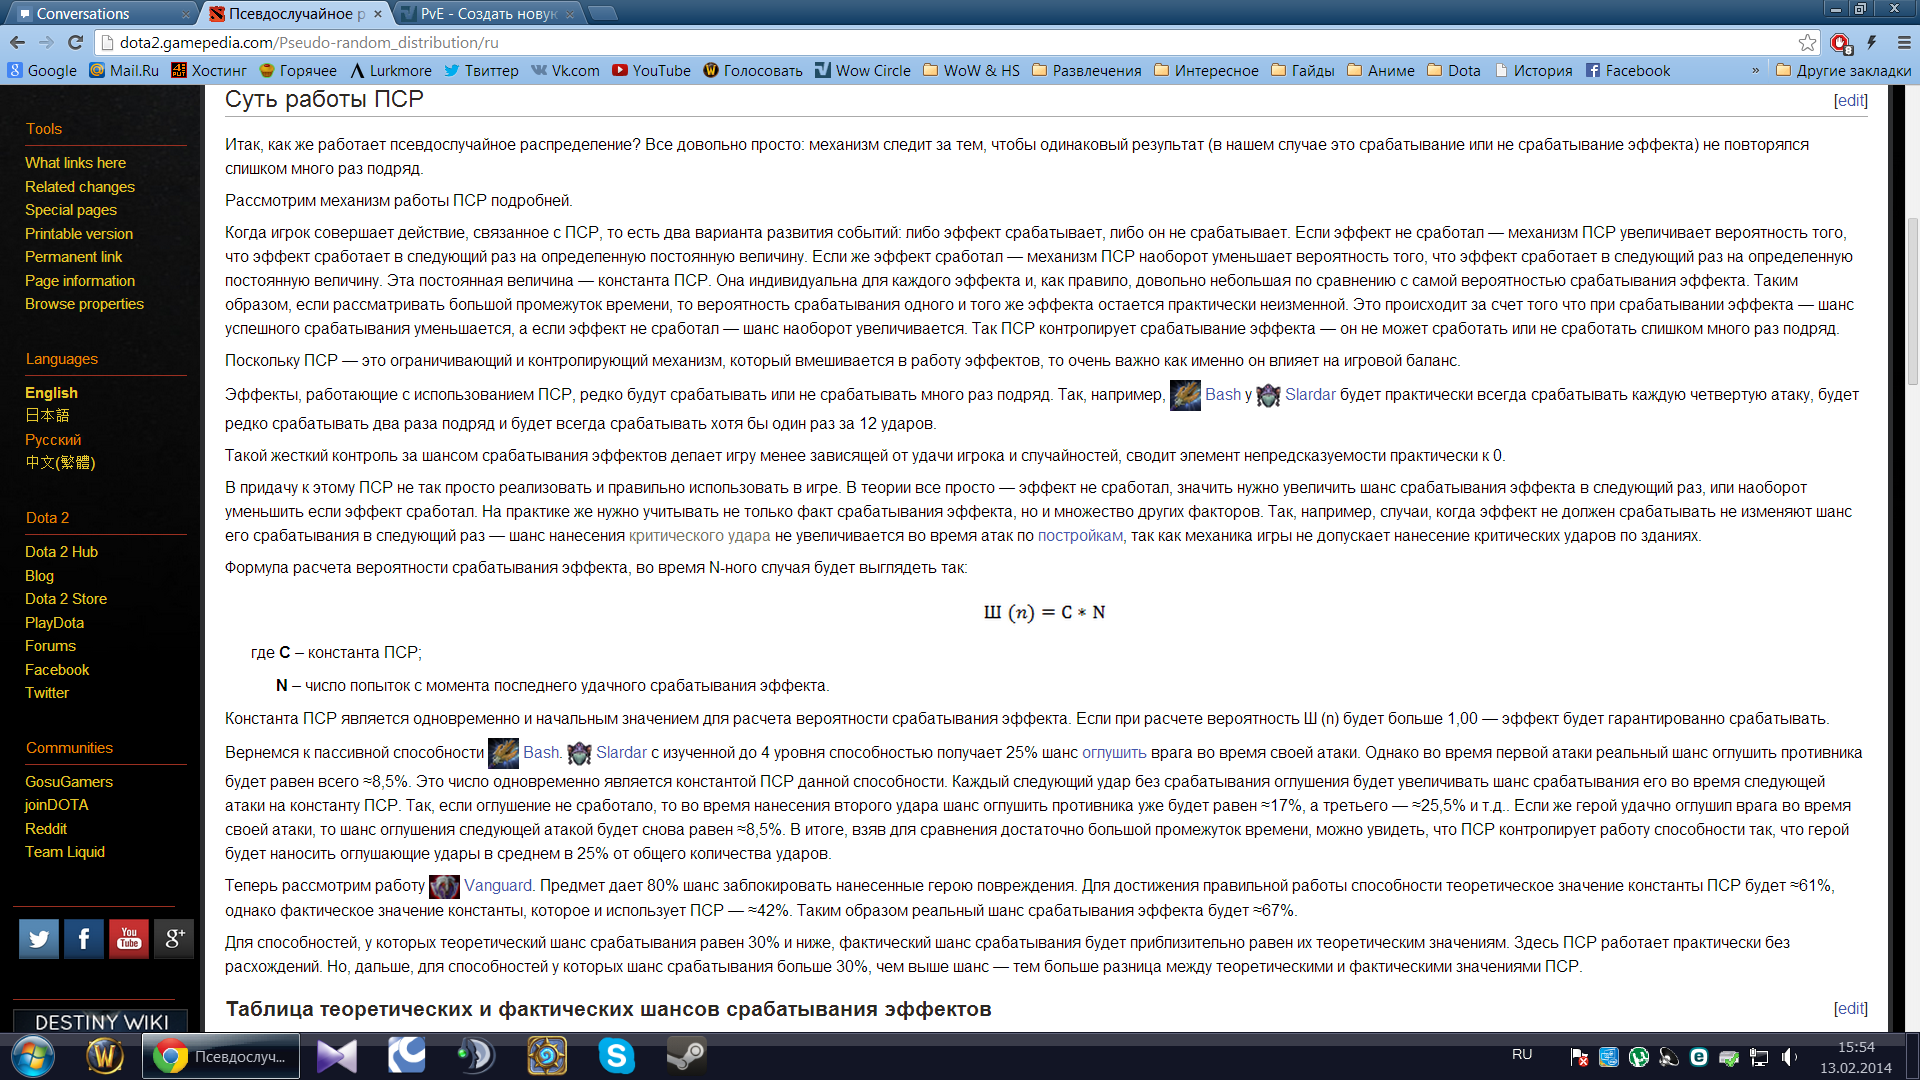Close the Псевдослучайное tab

378,14
